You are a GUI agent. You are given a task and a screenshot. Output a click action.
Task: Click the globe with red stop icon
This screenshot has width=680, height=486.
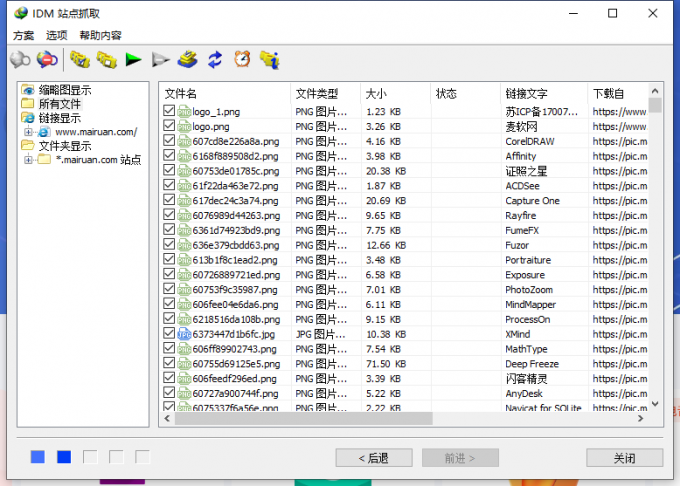coord(46,60)
